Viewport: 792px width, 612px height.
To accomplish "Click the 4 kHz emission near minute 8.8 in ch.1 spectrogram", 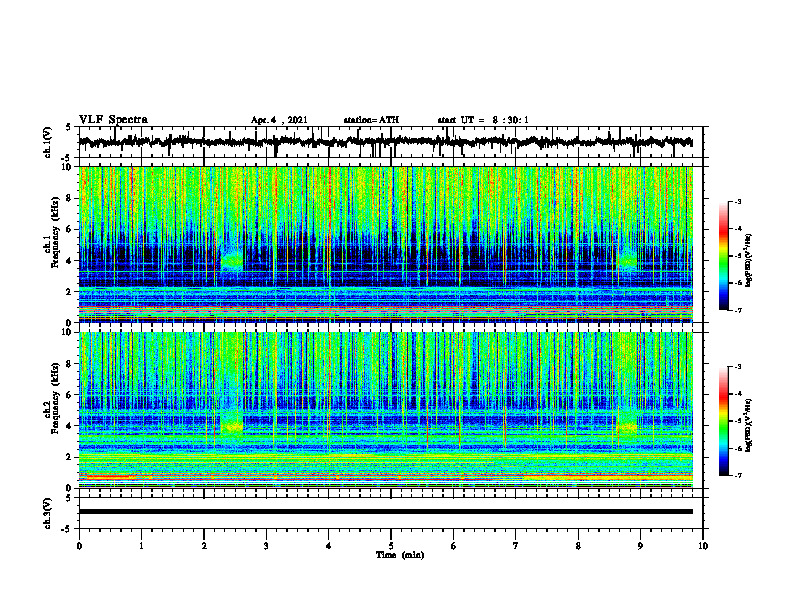I will click(x=628, y=261).
